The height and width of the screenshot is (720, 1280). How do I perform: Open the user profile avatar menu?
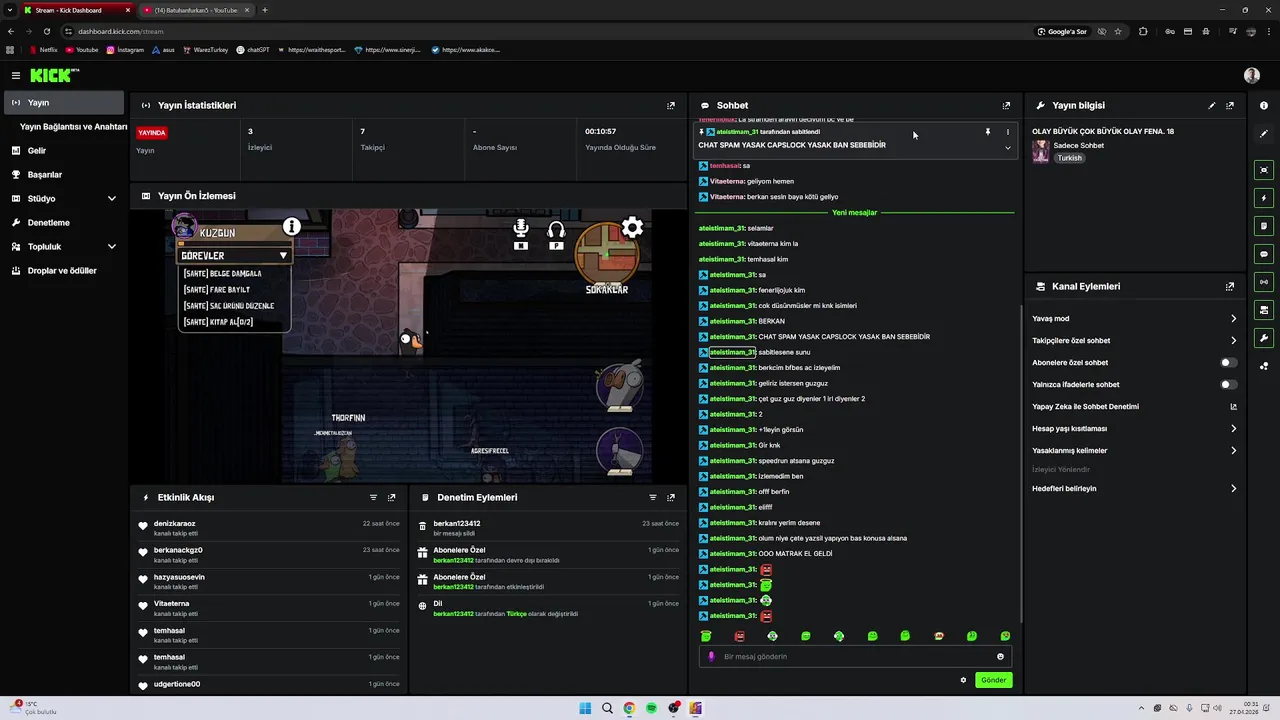pyautogui.click(x=1252, y=75)
